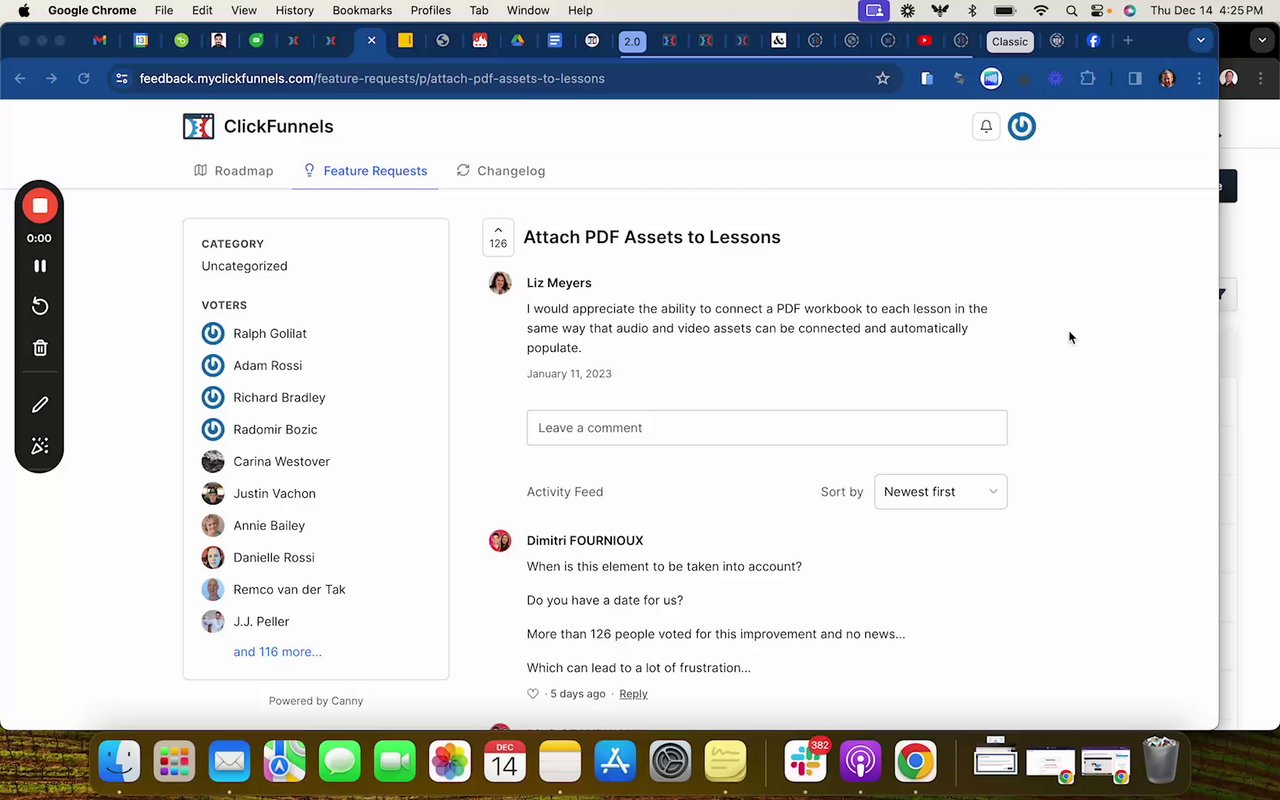Open the Bluetooth menu
This screenshot has width=1280, height=800.
[972, 10]
